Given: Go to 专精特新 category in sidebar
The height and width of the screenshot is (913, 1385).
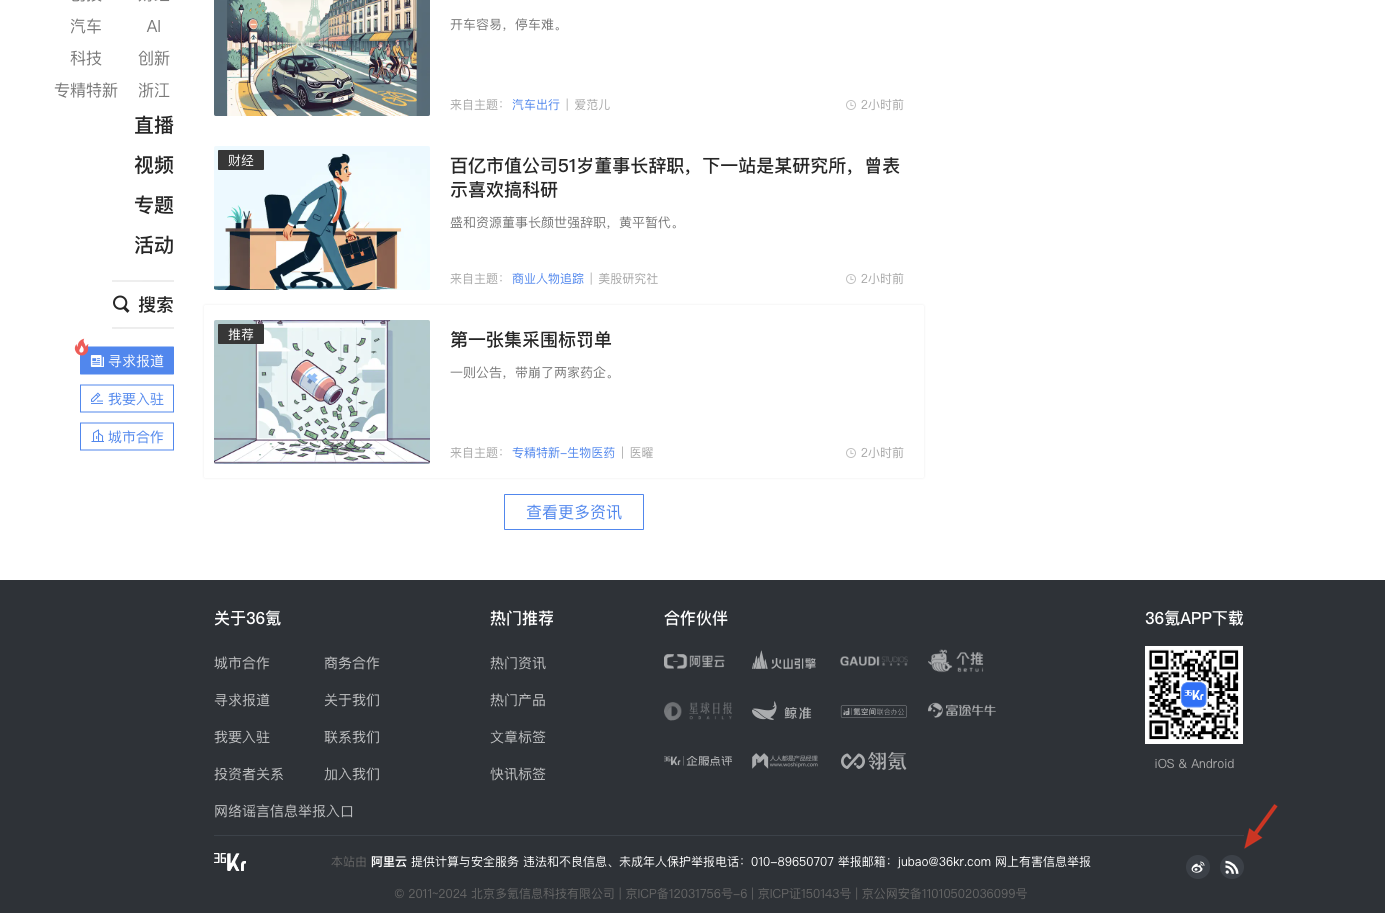Looking at the screenshot, I should tap(86, 90).
